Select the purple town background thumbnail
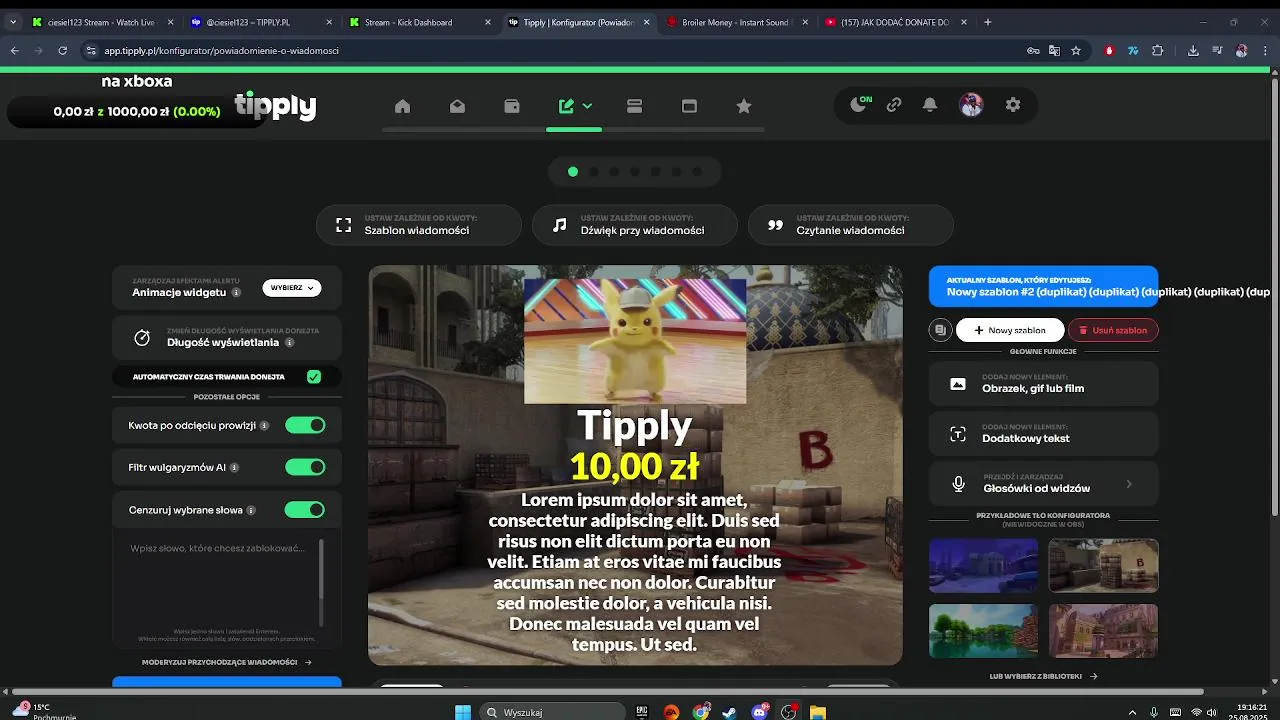 [1103, 631]
